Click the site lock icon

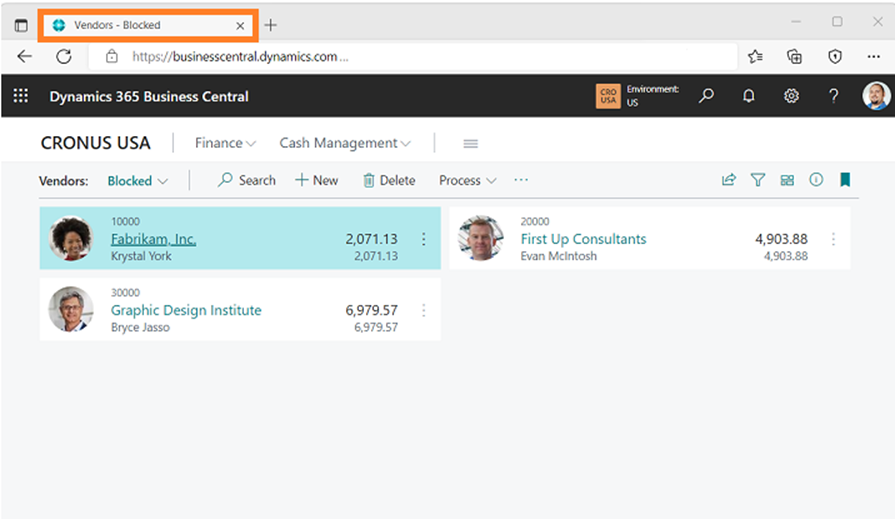(112, 57)
